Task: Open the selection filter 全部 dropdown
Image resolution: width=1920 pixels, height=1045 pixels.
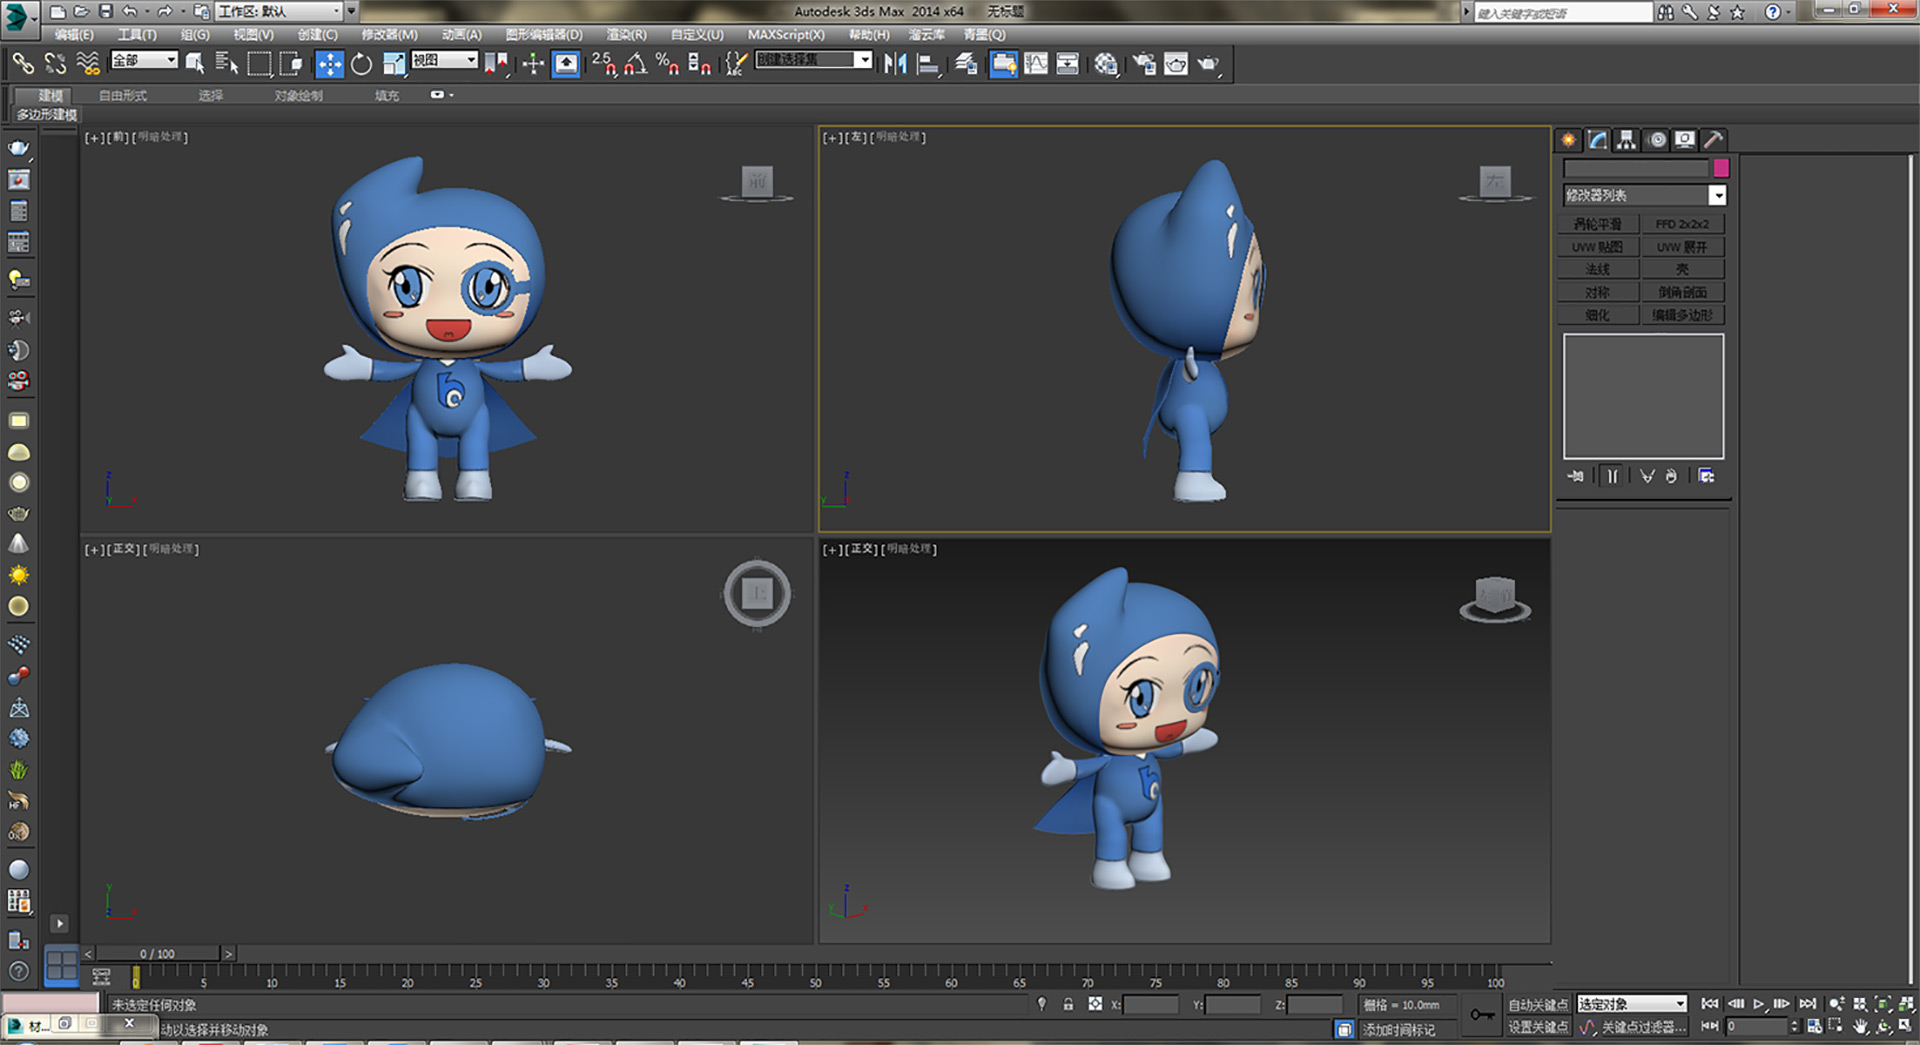Action: coord(144,60)
